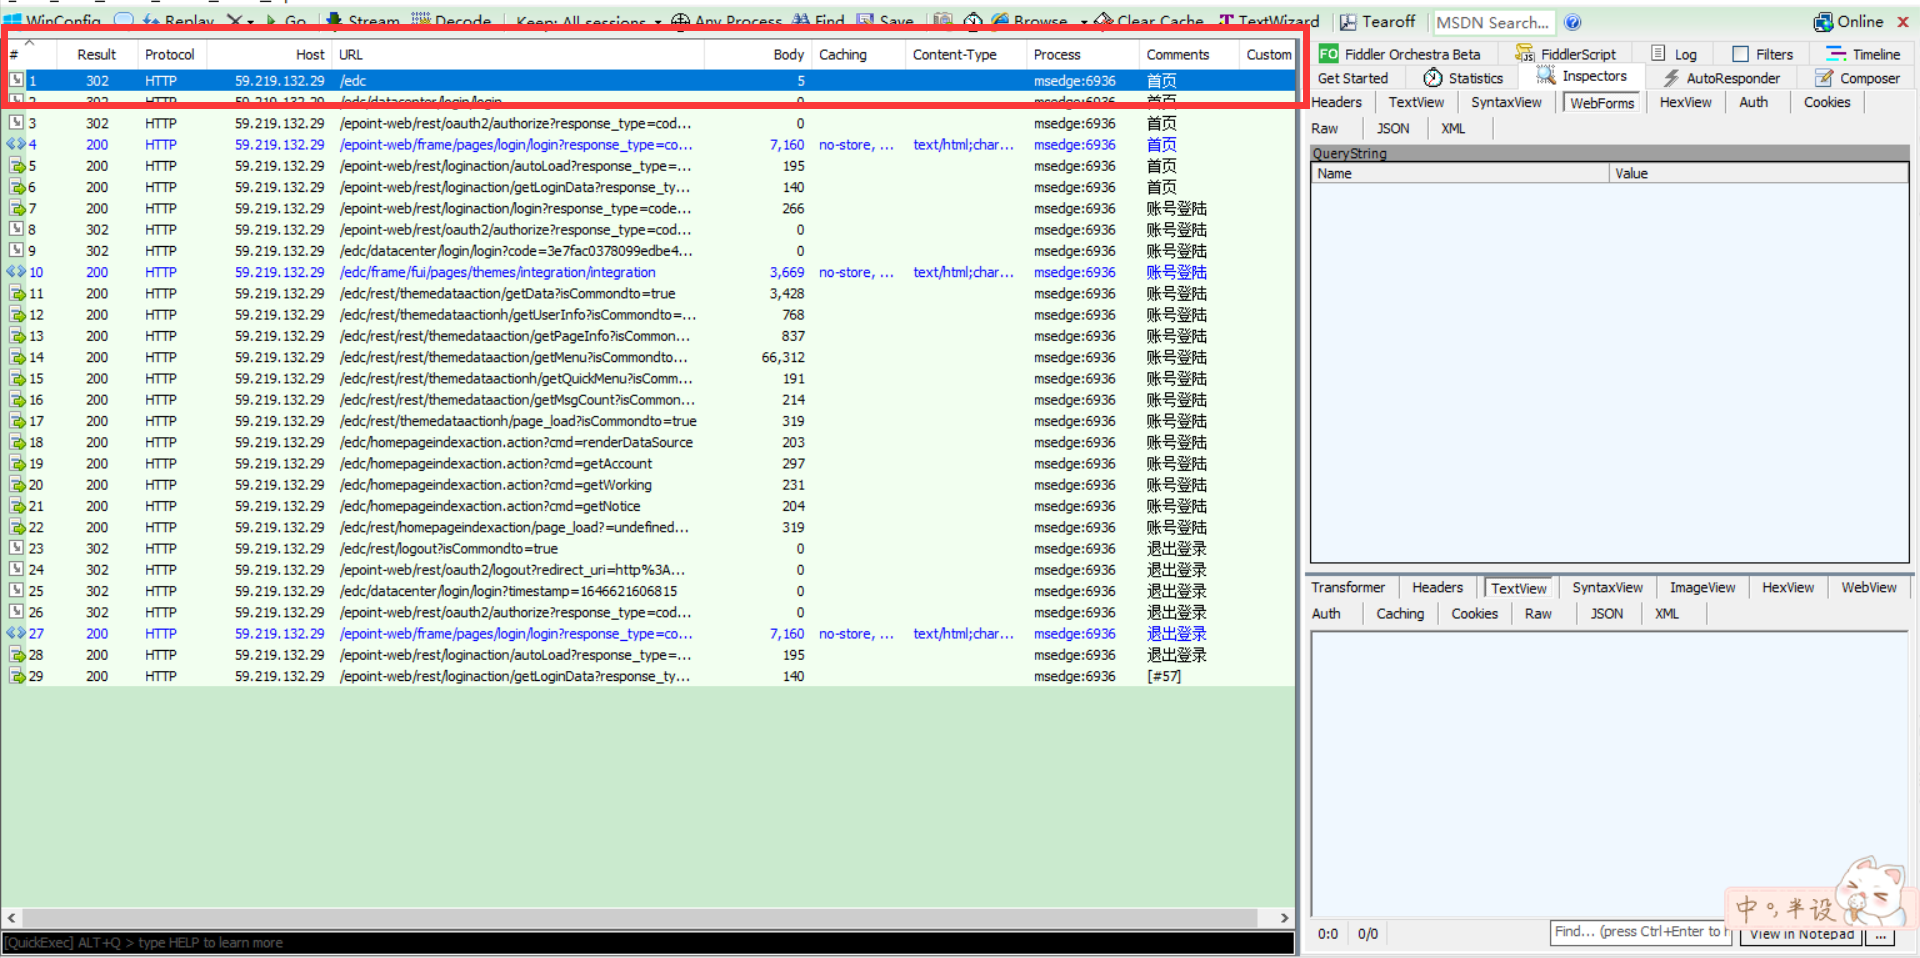Screen dimensions: 1920x958
Task: Click the session icon on row 14
Action: coord(17,357)
